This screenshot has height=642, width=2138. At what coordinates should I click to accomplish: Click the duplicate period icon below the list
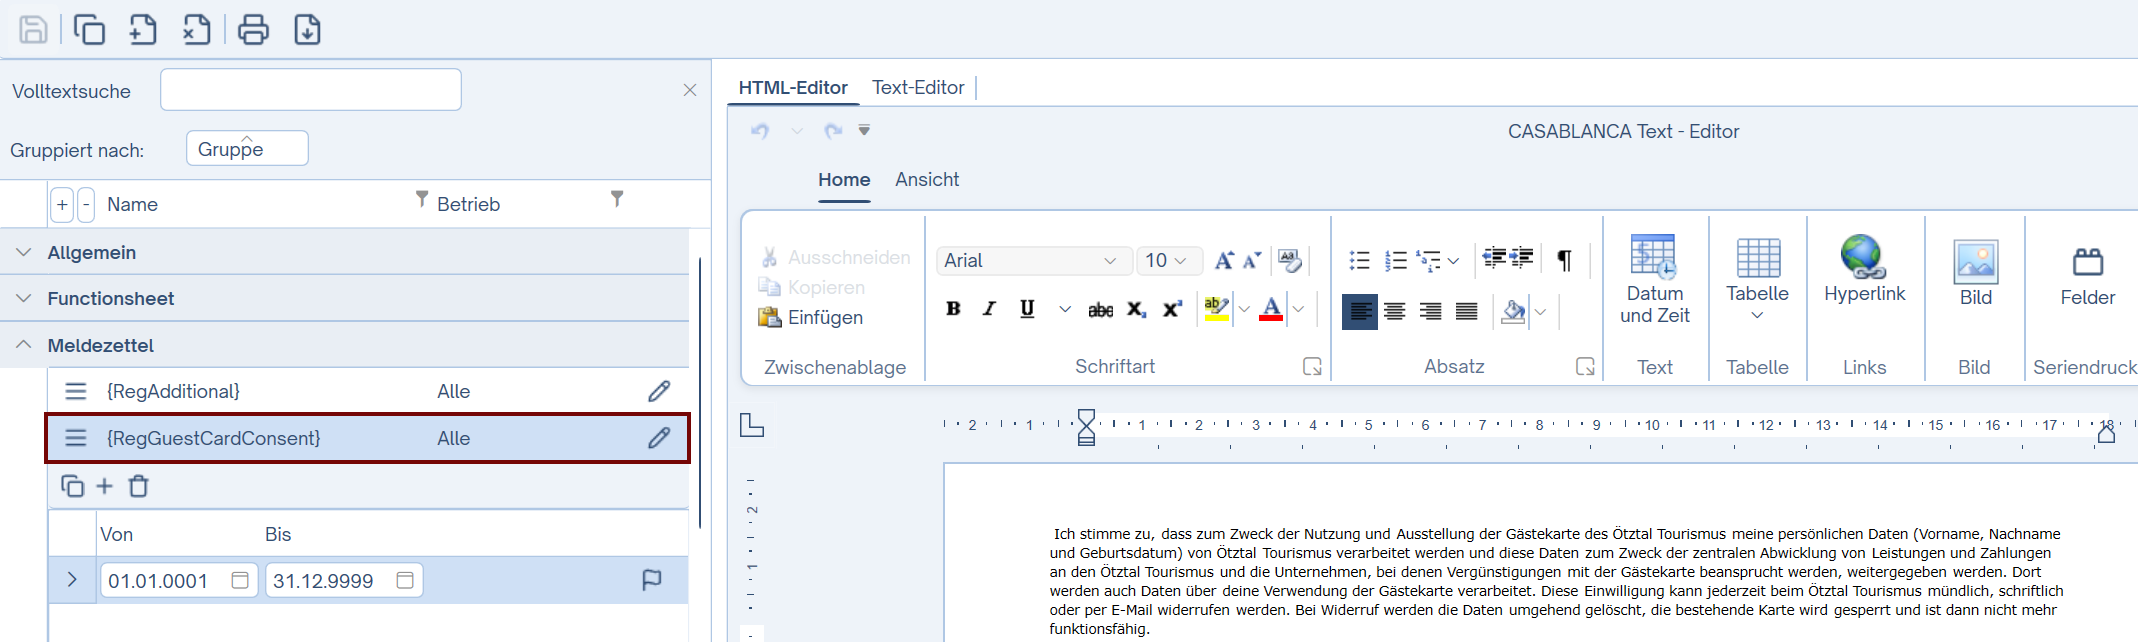72,486
